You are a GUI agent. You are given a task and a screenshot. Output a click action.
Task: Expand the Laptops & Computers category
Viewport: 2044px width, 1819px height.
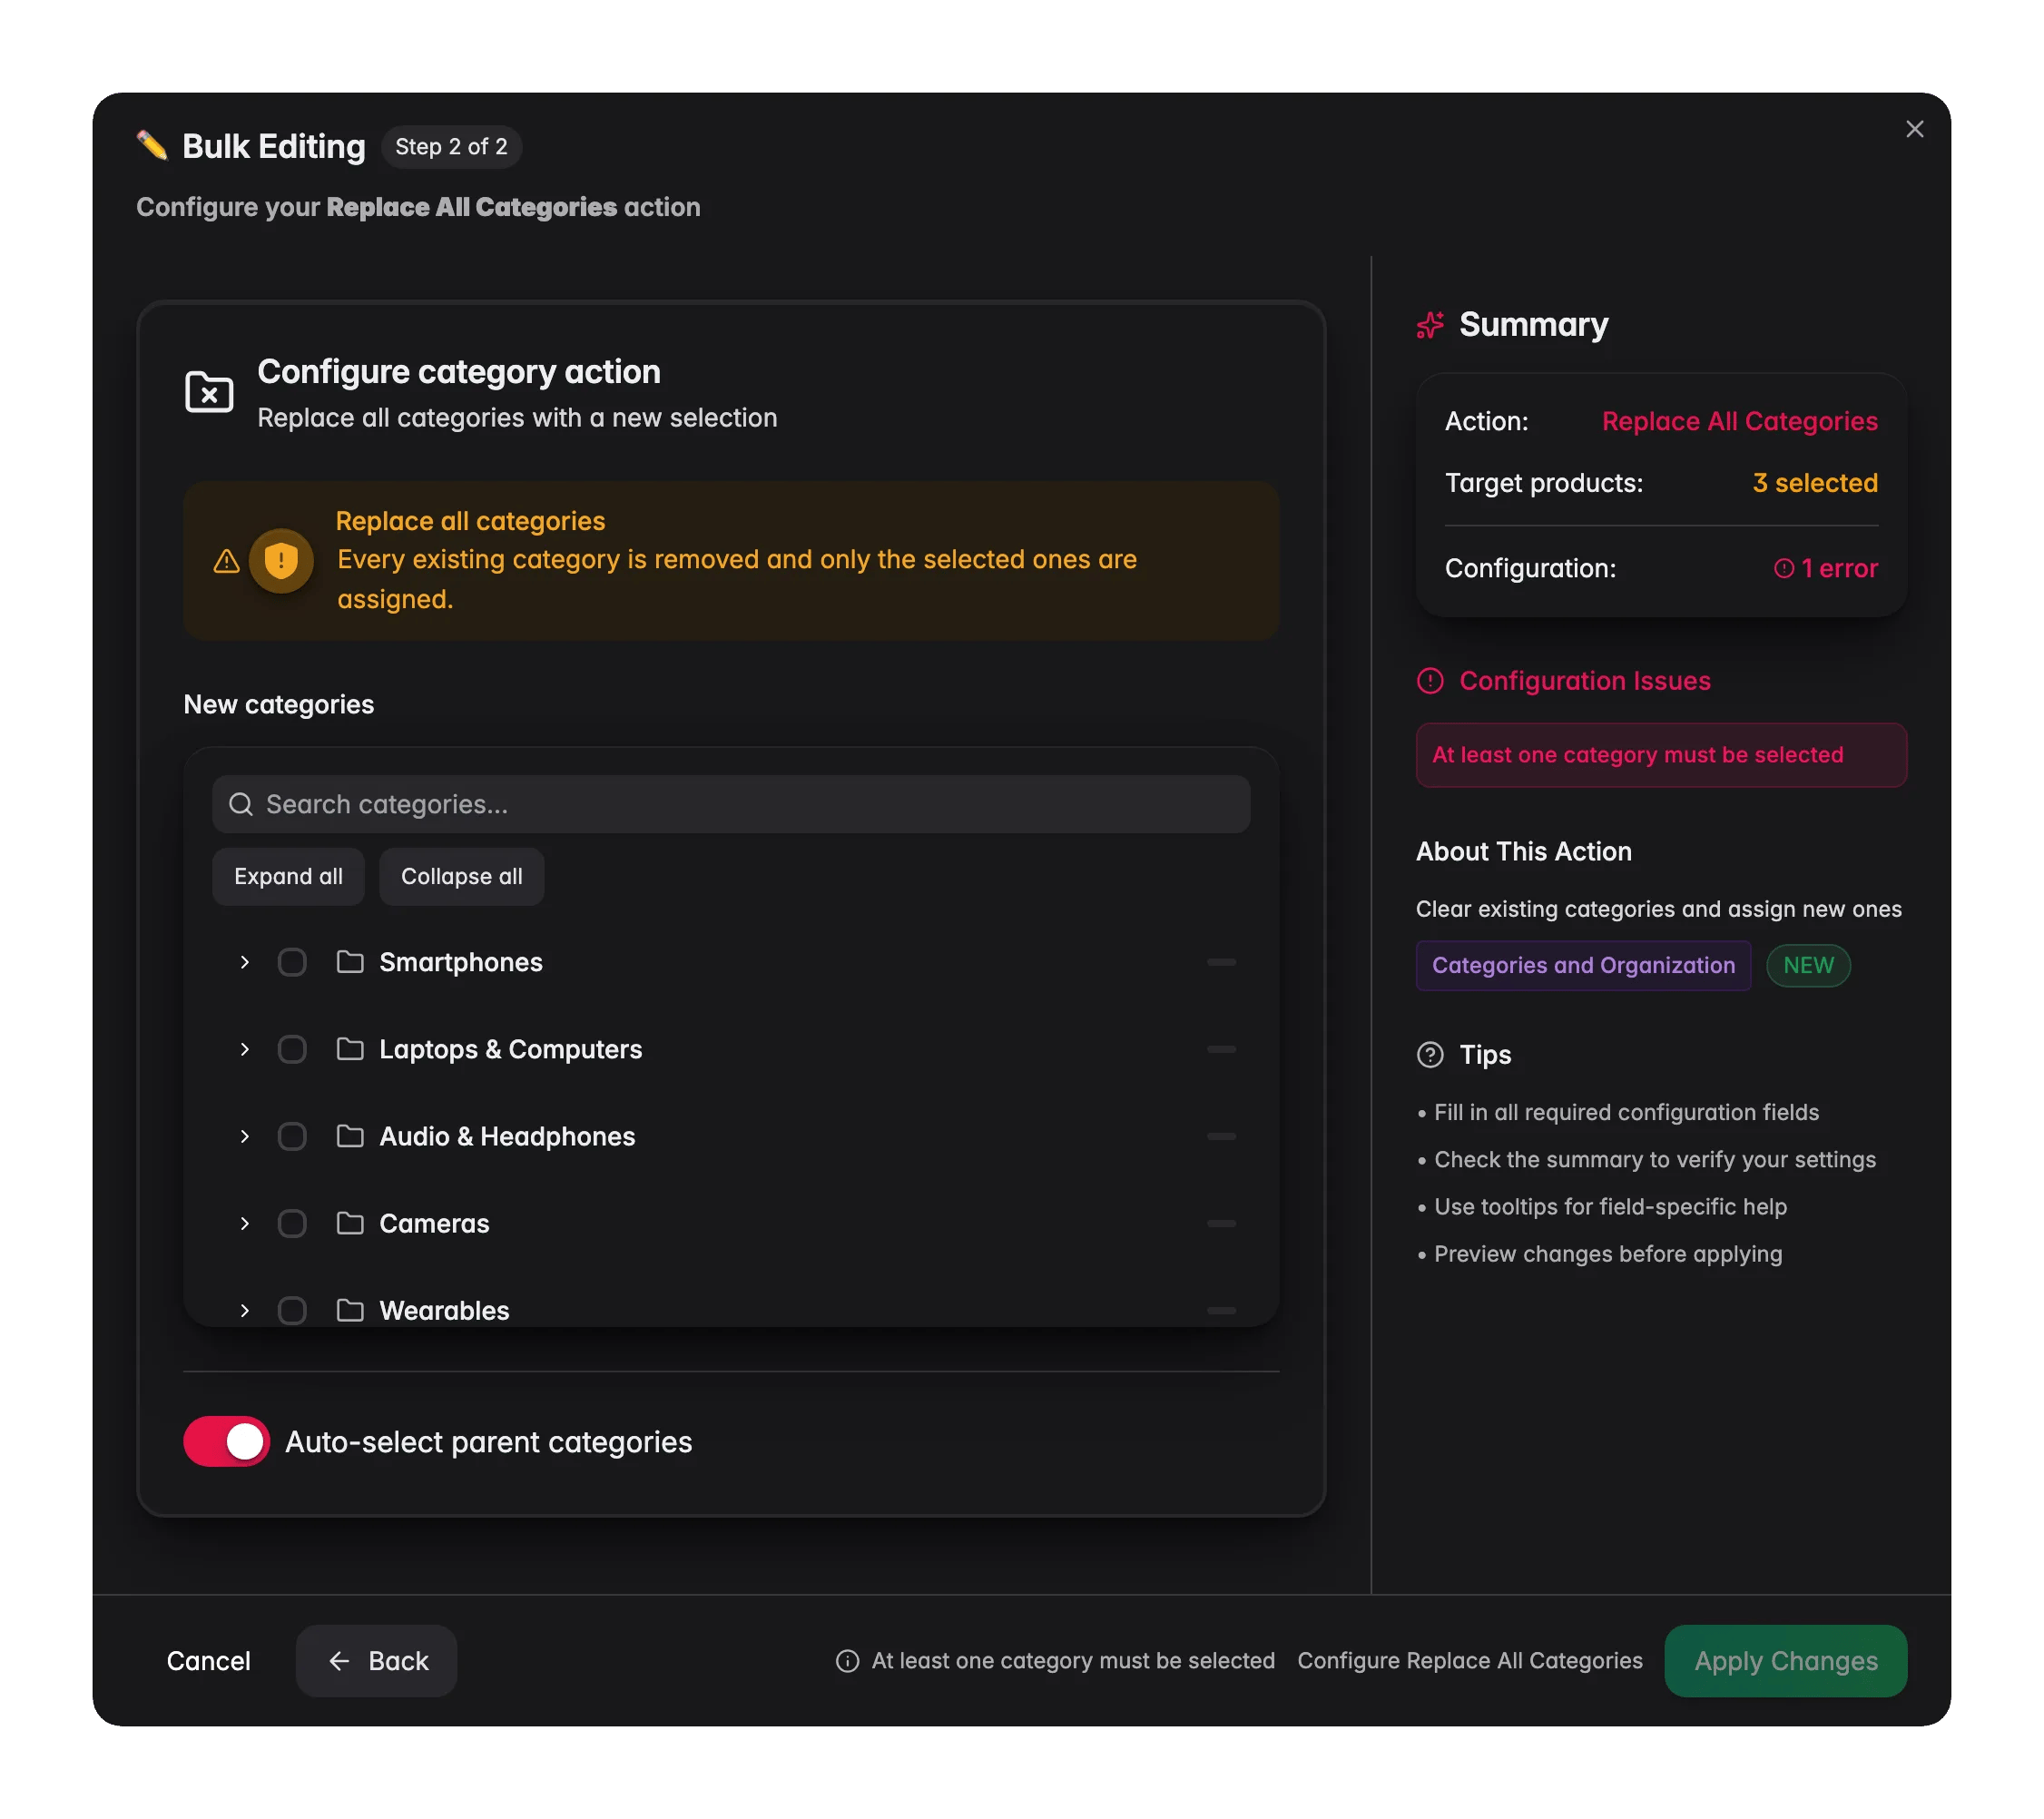pos(244,1049)
